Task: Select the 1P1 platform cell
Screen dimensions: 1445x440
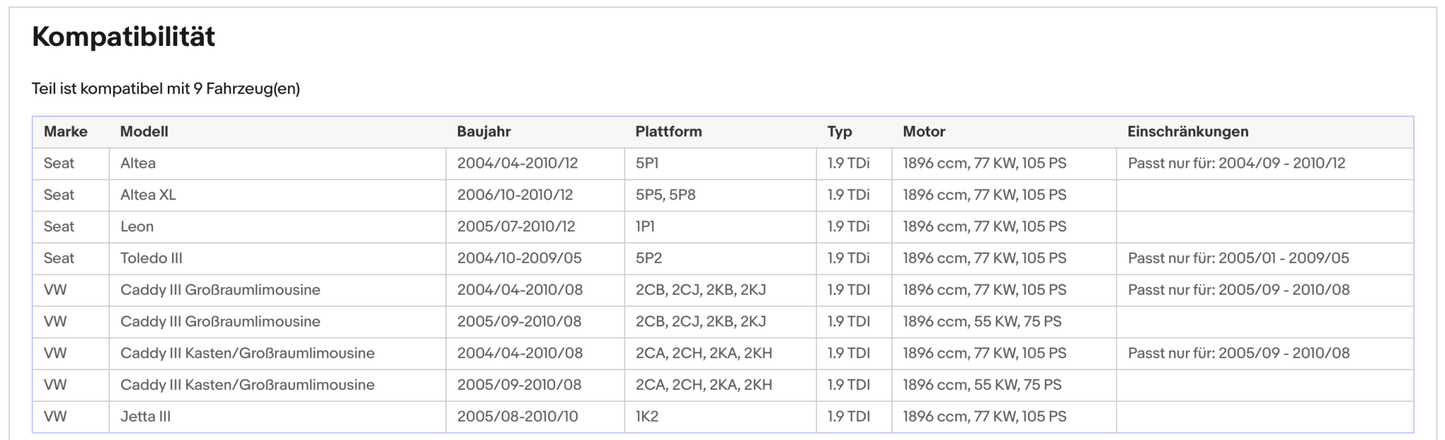Action: [645, 227]
